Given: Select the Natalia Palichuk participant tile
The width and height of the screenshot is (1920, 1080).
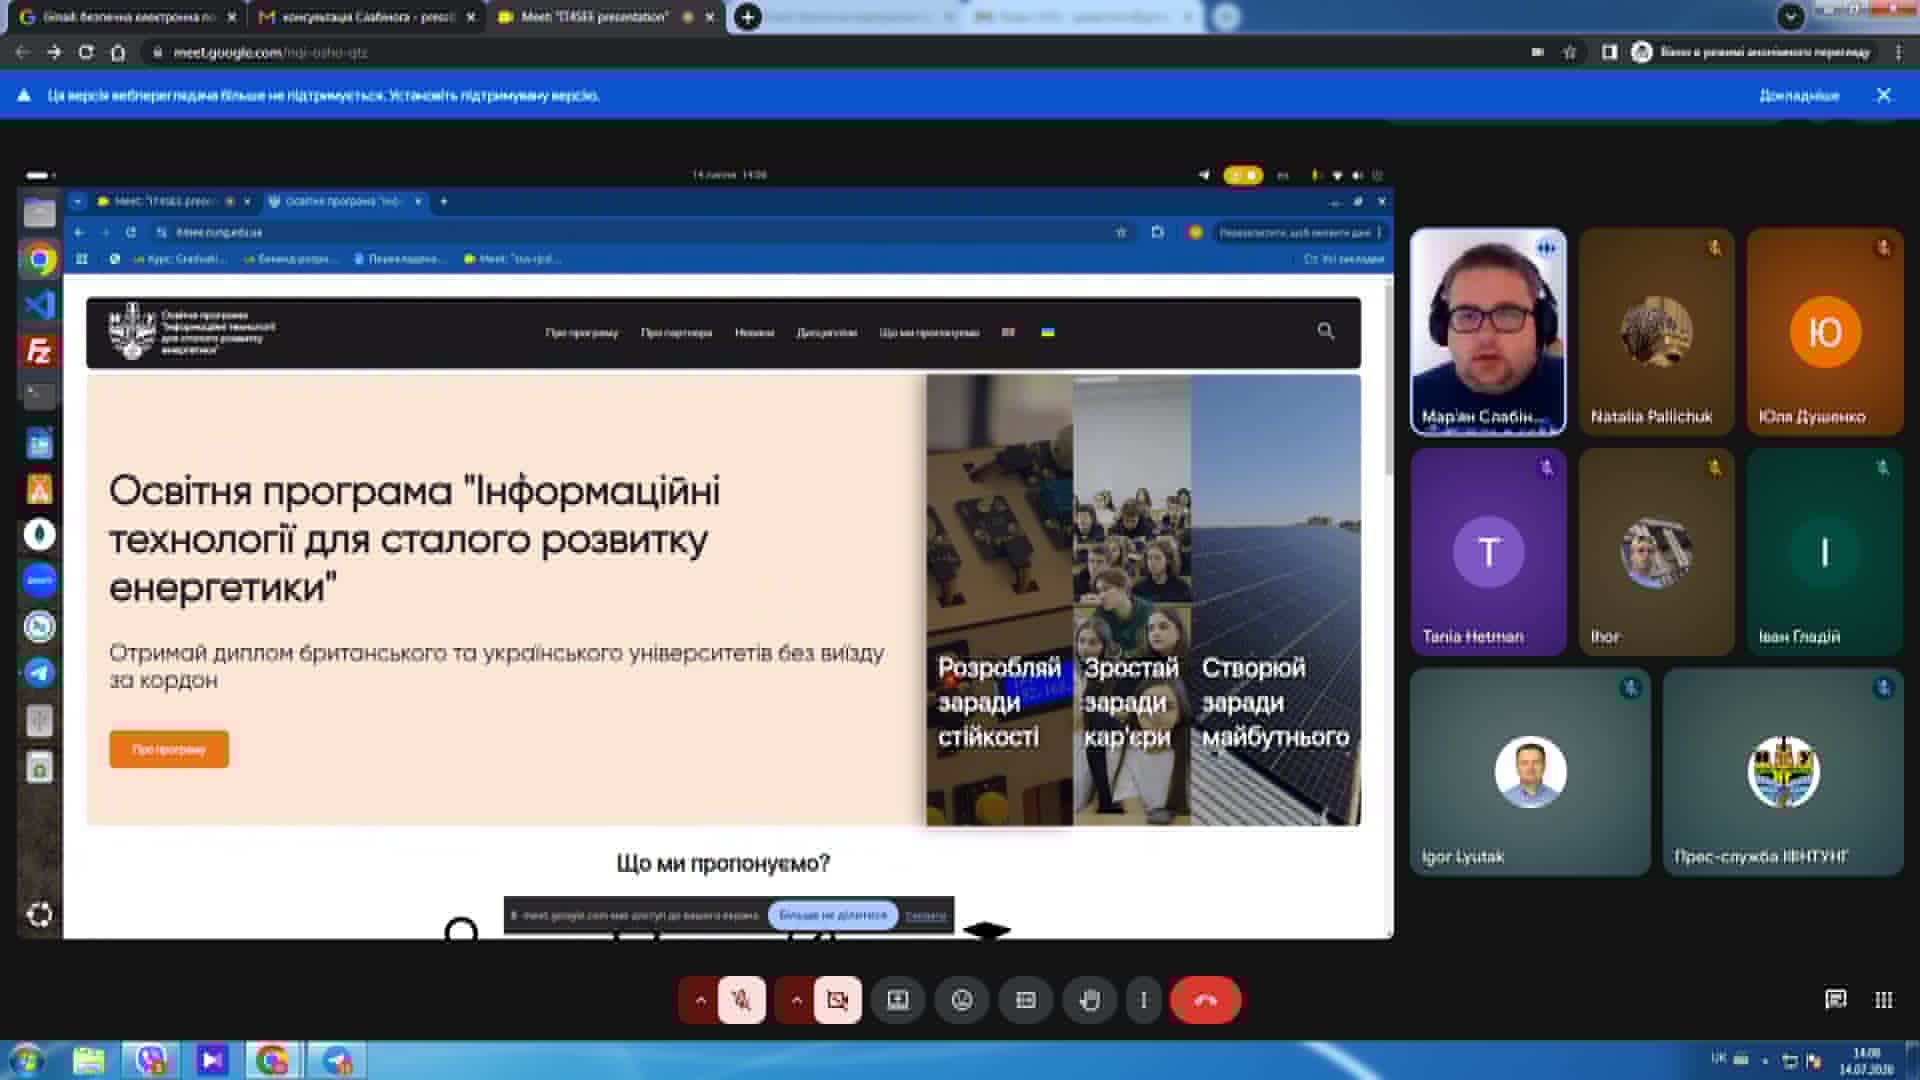Looking at the screenshot, I should 1656,332.
